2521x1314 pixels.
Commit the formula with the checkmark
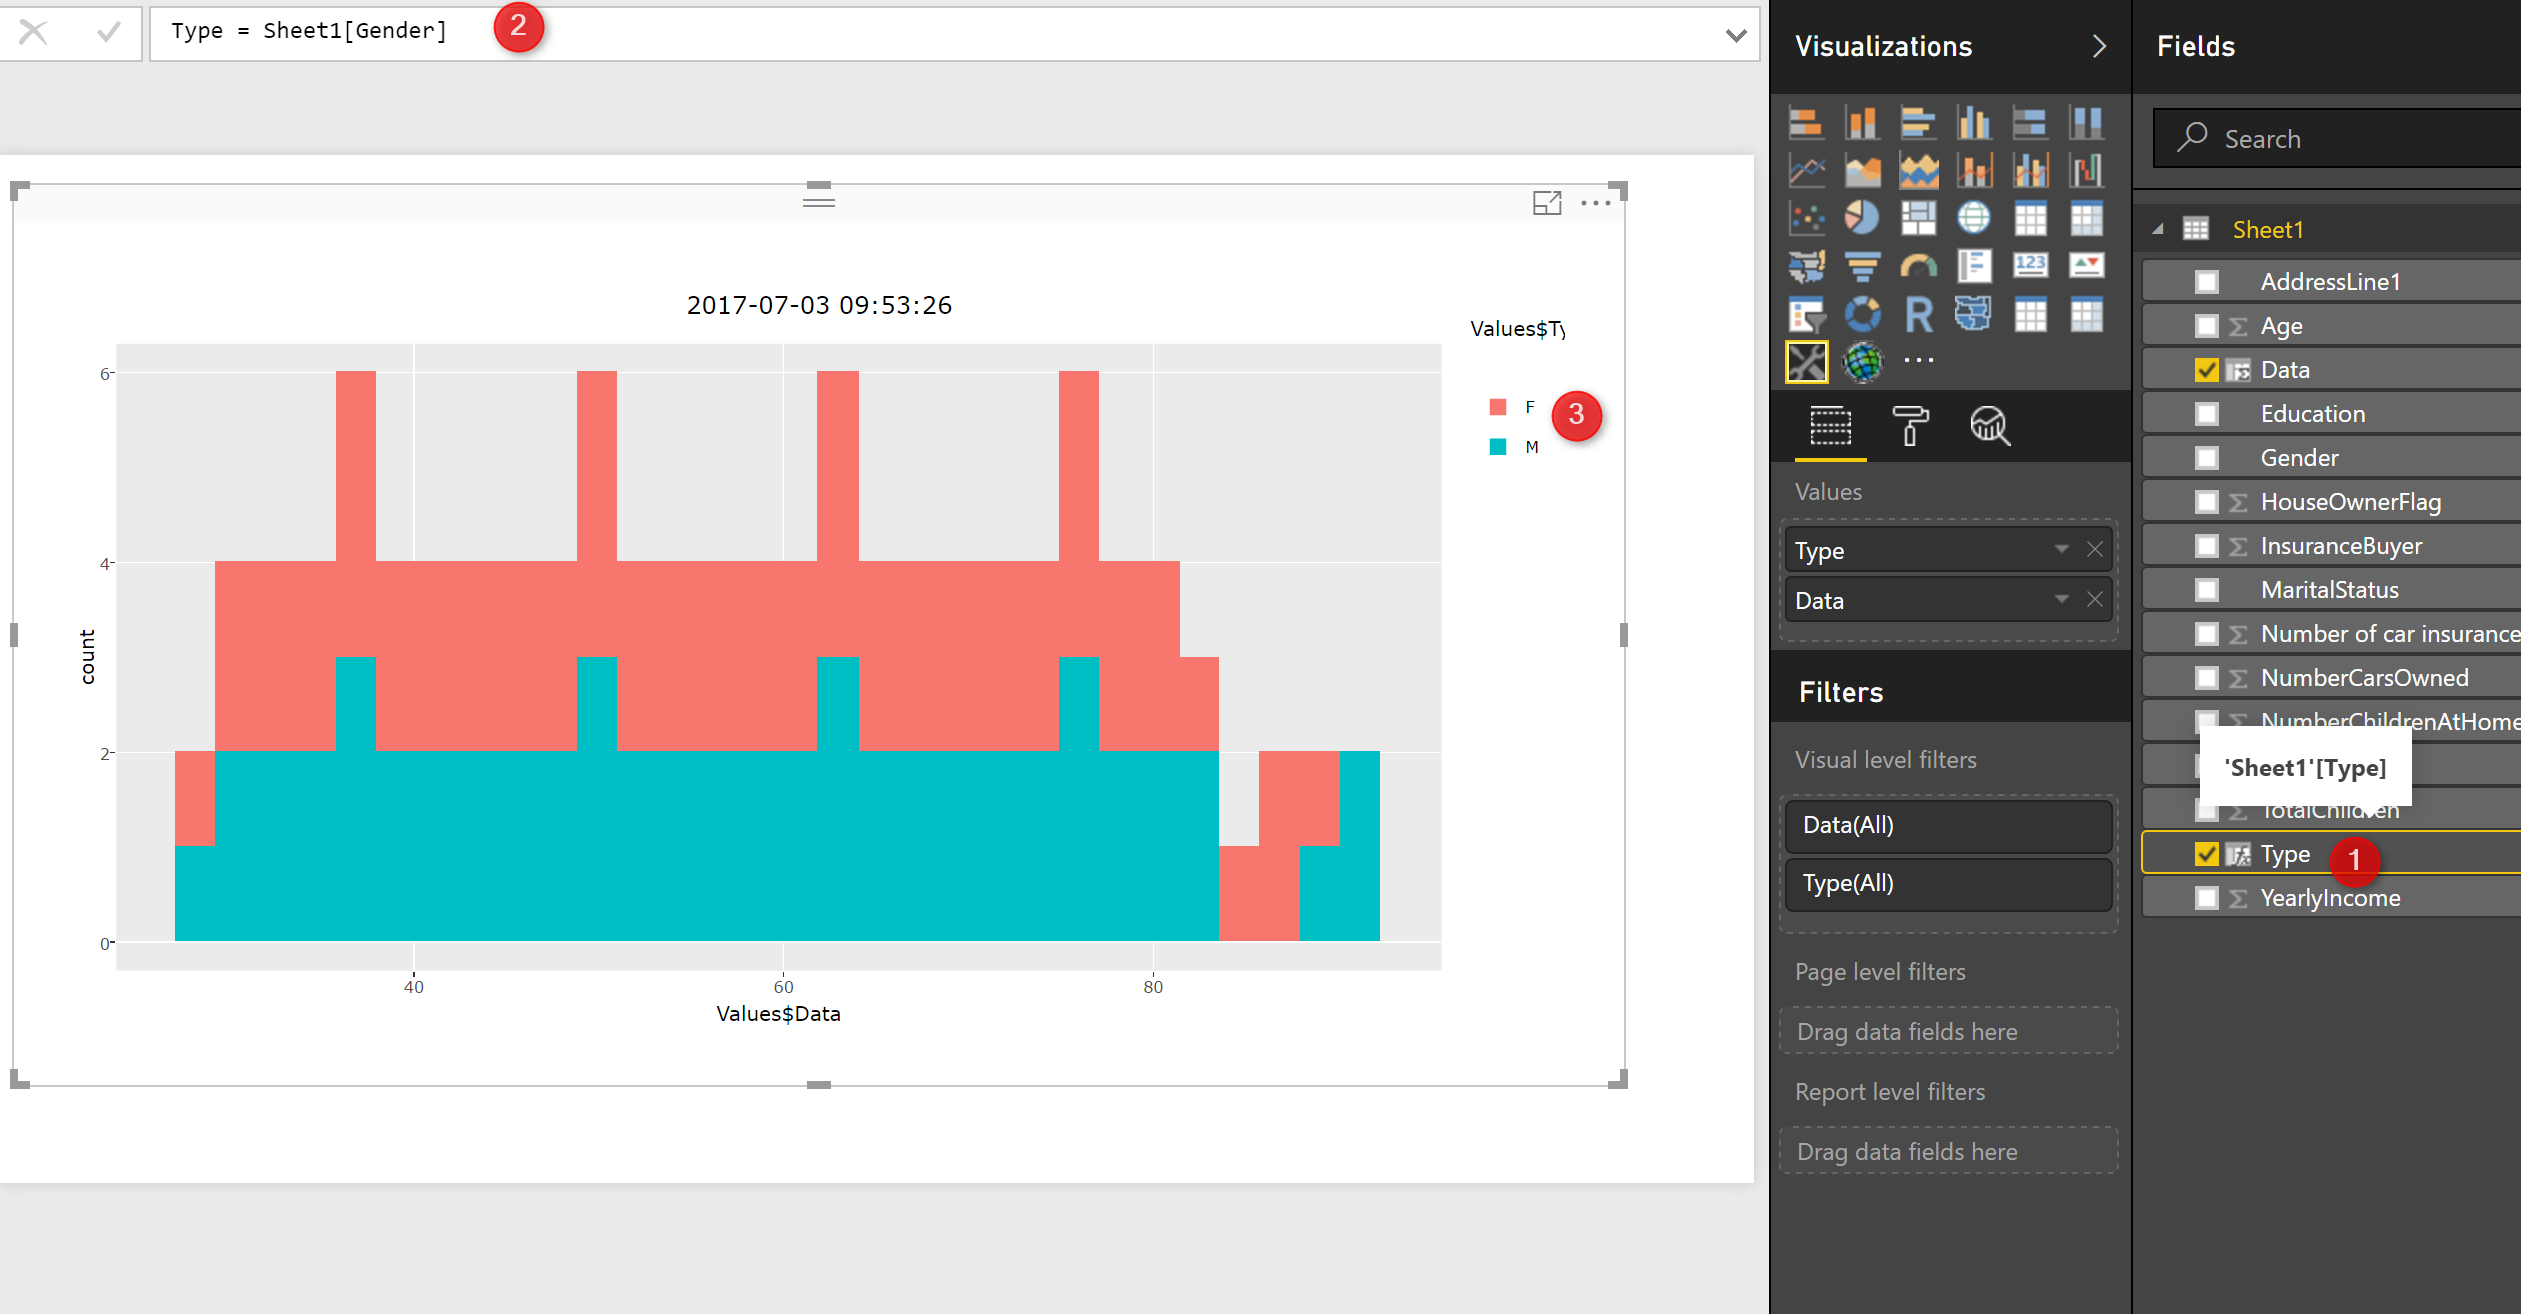[x=108, y=32]
